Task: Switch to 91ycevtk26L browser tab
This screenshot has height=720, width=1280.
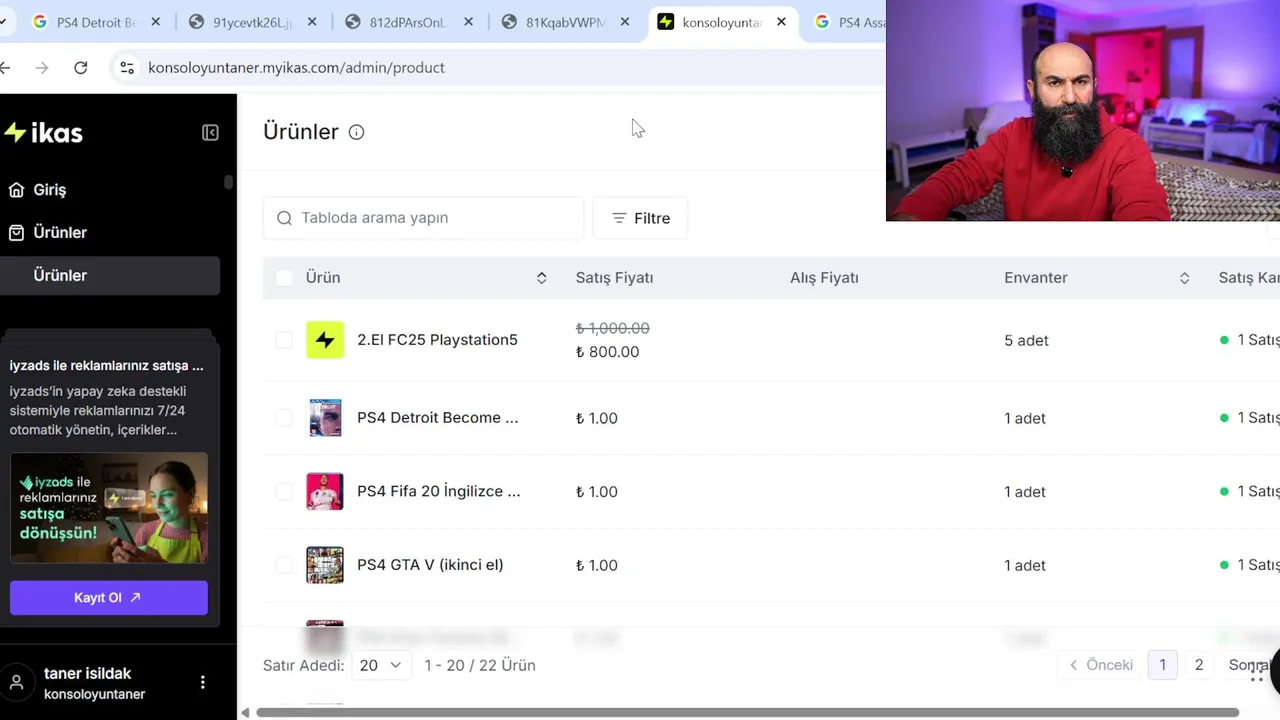Action: (252, 22)
